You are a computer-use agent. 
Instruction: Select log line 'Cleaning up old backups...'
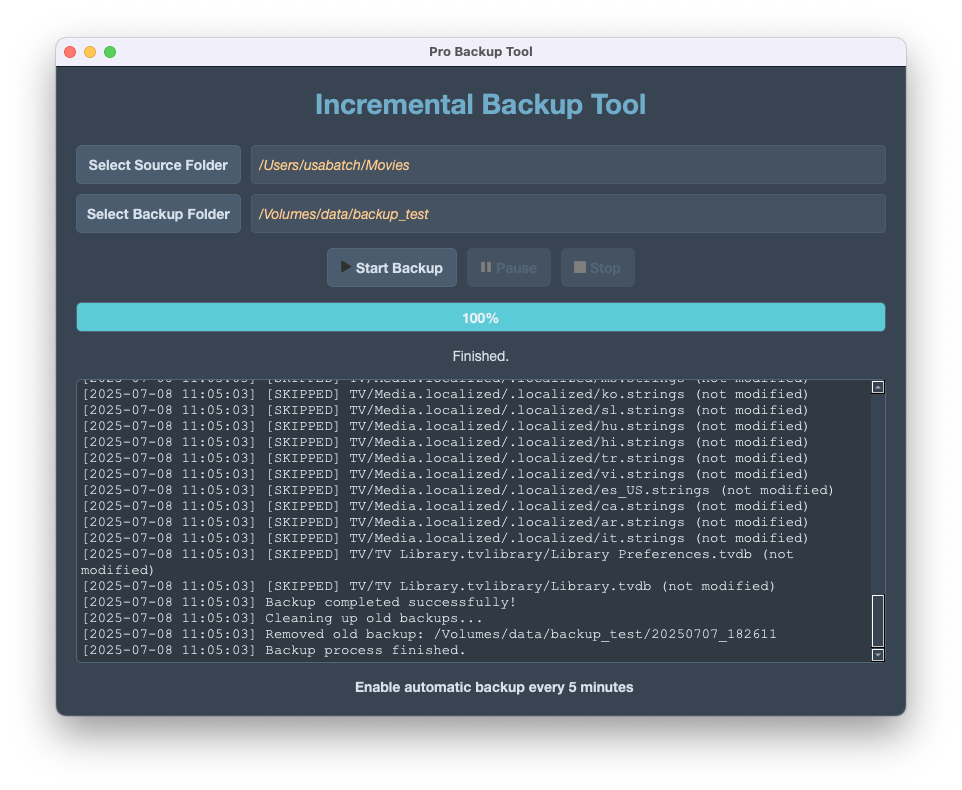tap(282, 618)
